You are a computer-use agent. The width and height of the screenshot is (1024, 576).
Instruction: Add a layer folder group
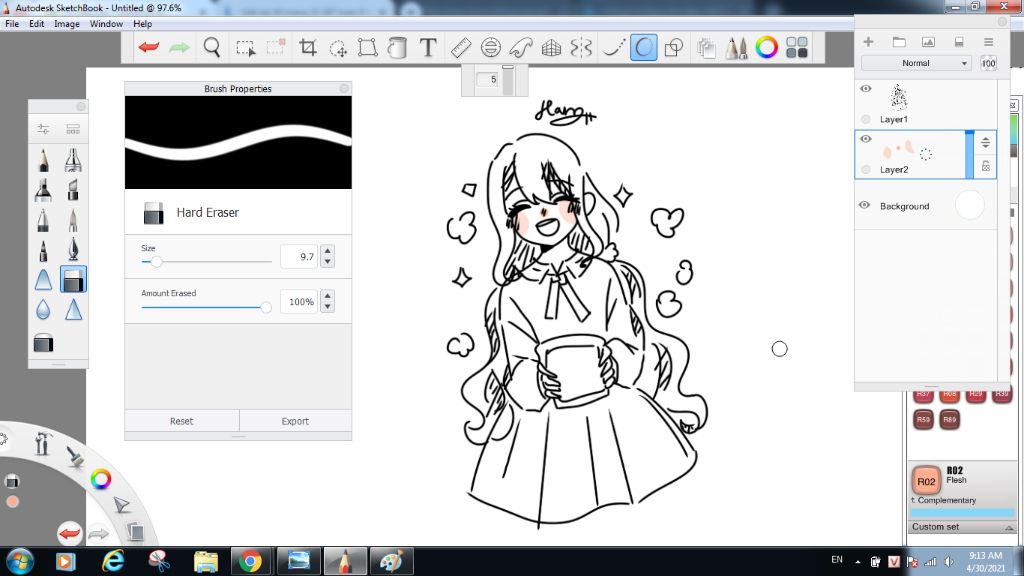coord(899,42)
